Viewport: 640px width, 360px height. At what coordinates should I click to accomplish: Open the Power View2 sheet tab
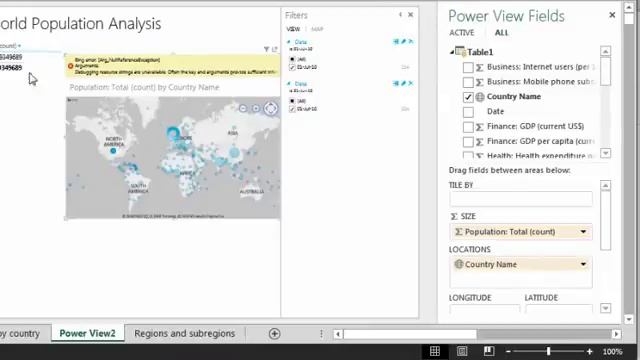(87, 333)
